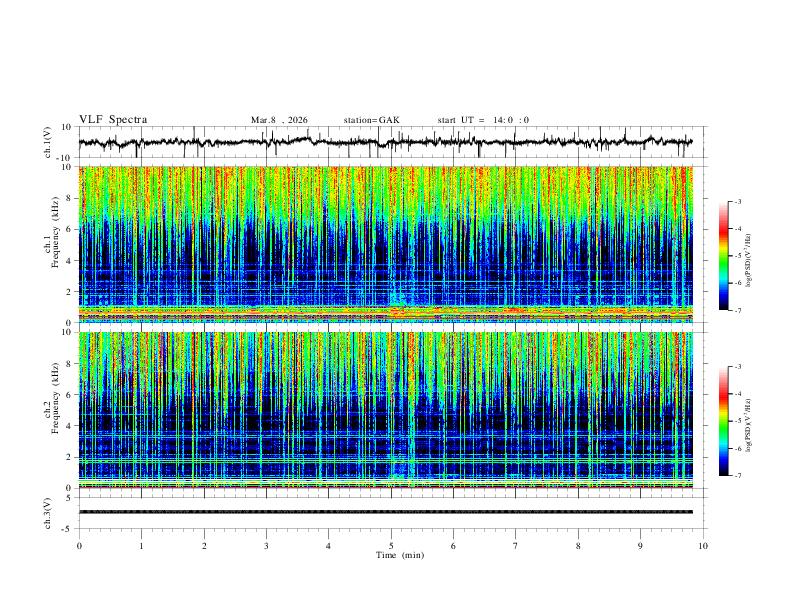The image size is (792, 612).
Task: Select time axis tick label 6
Action: coord(453,546)
